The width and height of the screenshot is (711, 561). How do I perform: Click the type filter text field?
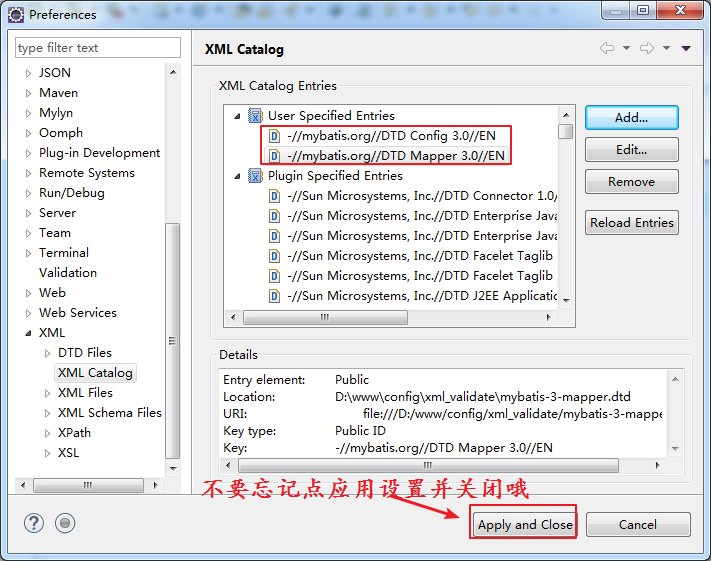(98, 48)
